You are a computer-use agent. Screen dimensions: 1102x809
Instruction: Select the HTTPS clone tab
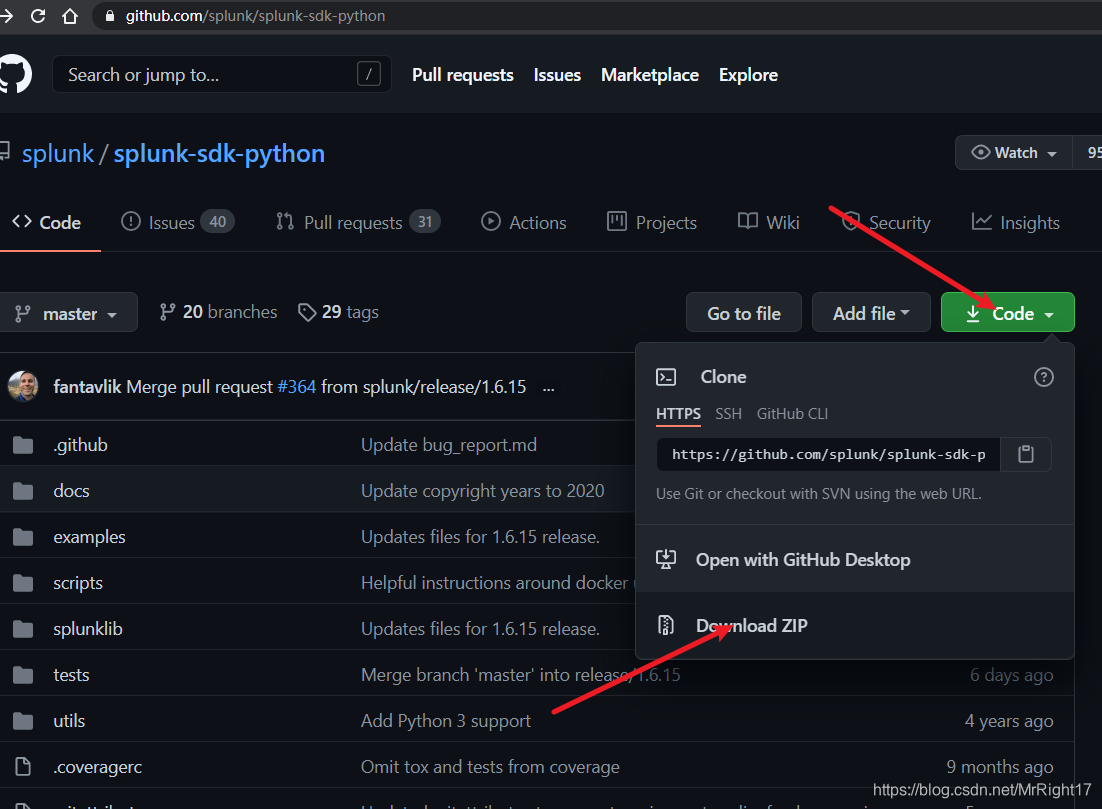pyautogui.click(x=678, y=413)
